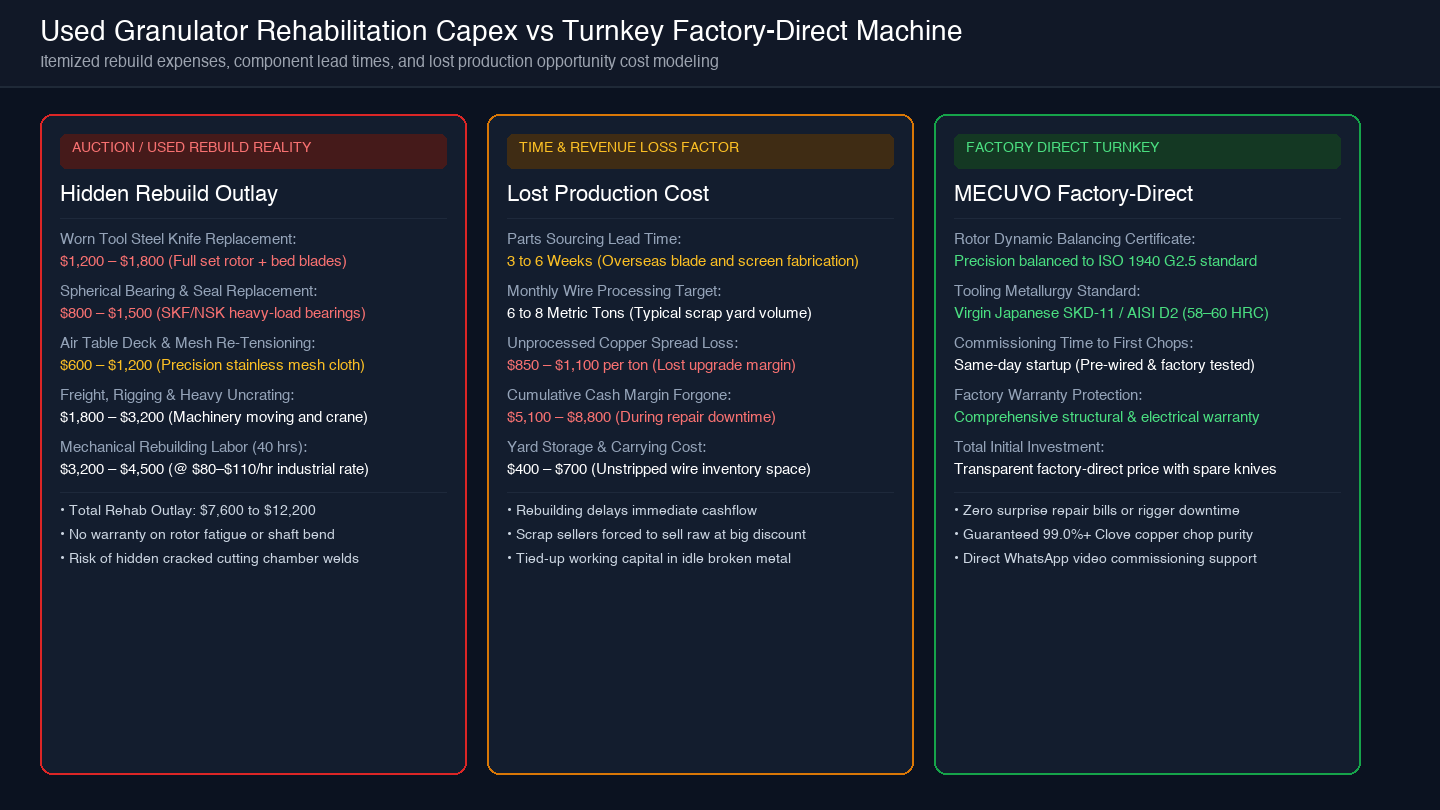Viewport: 1440px width, 810px height.
Task: Click the Same-day startup value
Action: pyautogui.click(x=1104, y=365)
